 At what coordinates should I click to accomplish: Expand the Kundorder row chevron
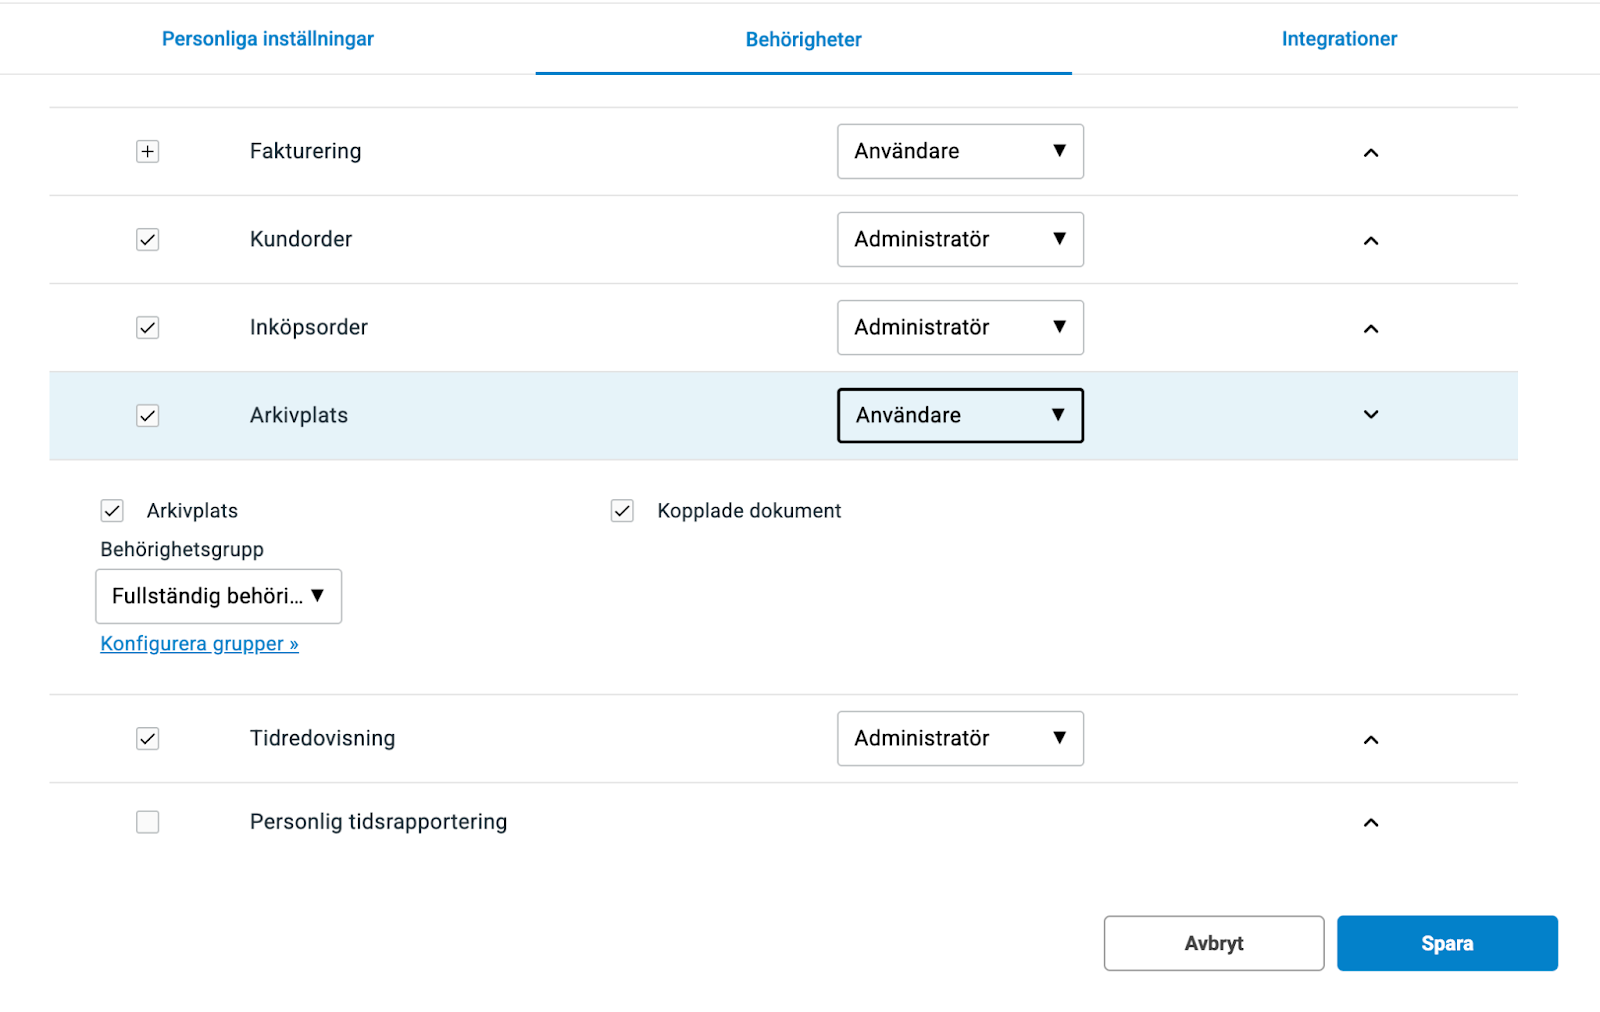pyautogui.click(x=1371, y=241)
